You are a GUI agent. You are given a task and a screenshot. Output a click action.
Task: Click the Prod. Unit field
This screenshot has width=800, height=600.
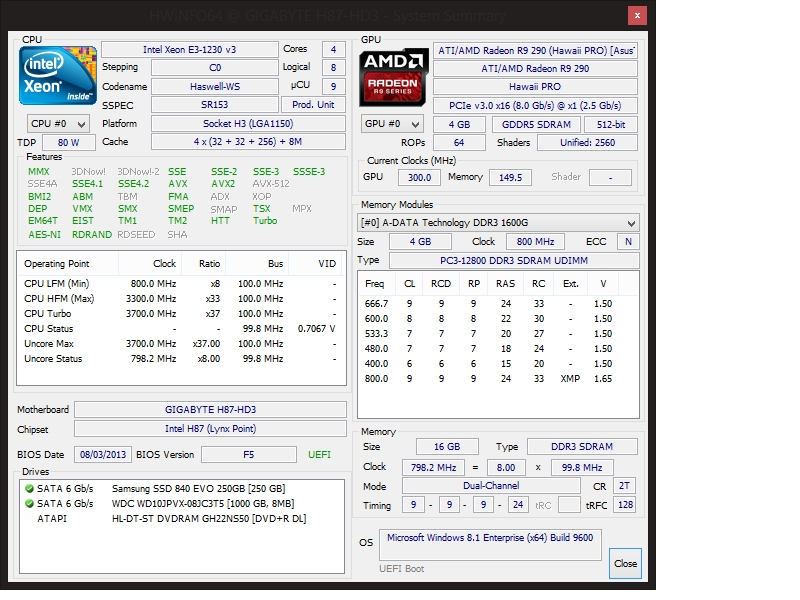pyautogui.click(x=313, y=105)
